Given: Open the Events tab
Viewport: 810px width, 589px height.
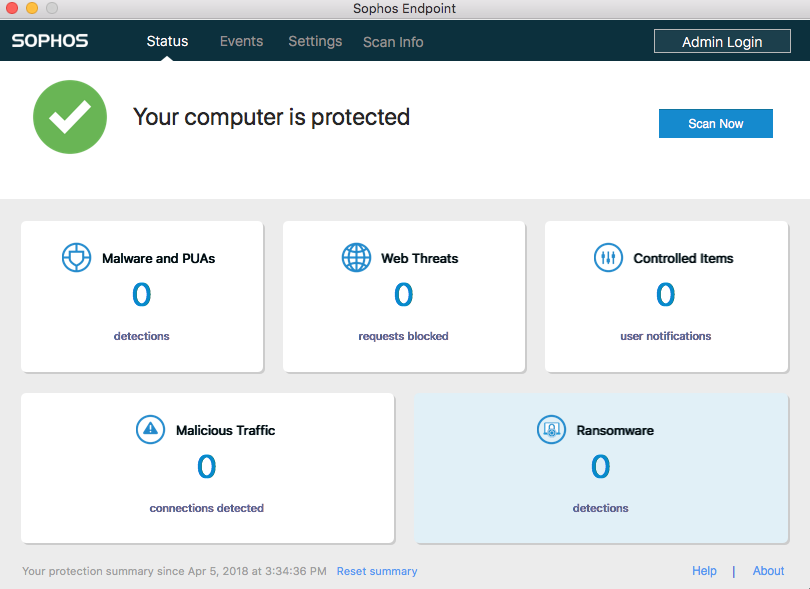Looking at the screenshot, I should 241,41.
